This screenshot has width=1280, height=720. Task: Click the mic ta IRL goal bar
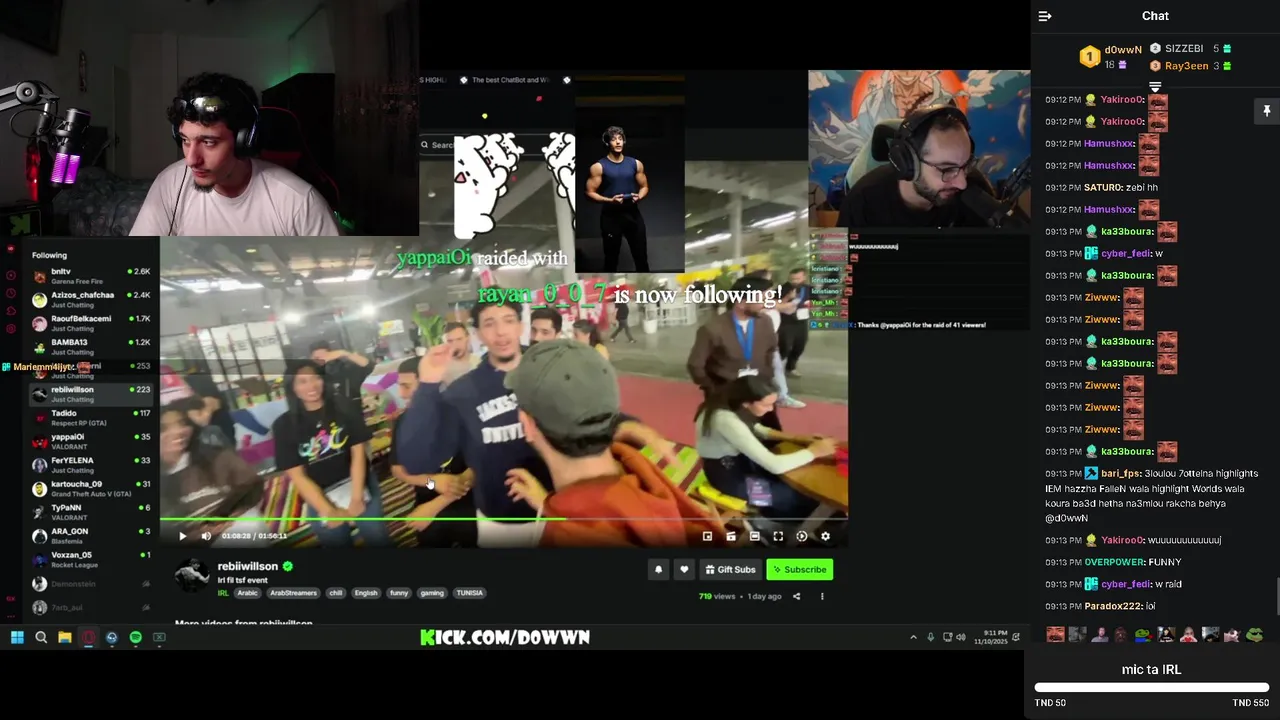[1152, 688]
